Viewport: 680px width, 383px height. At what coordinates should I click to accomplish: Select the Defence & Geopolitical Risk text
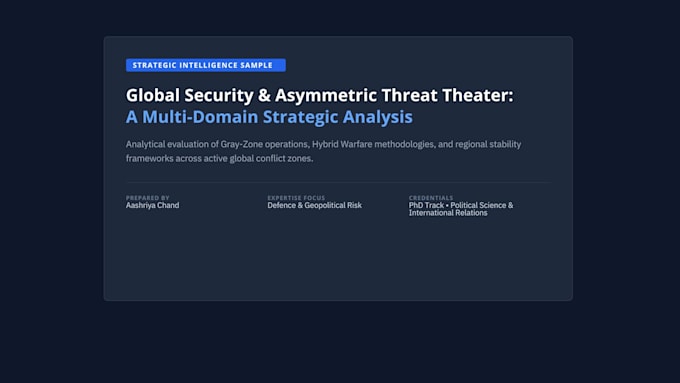314,205
